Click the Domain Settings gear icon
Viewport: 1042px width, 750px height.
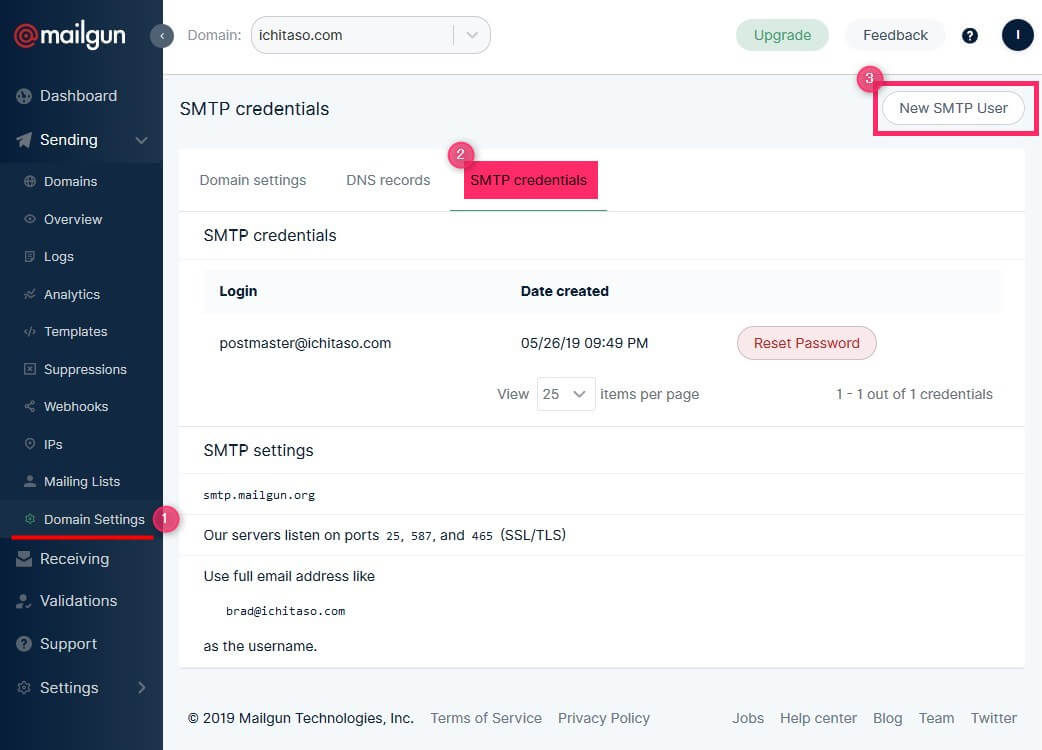tap(30, 520)
